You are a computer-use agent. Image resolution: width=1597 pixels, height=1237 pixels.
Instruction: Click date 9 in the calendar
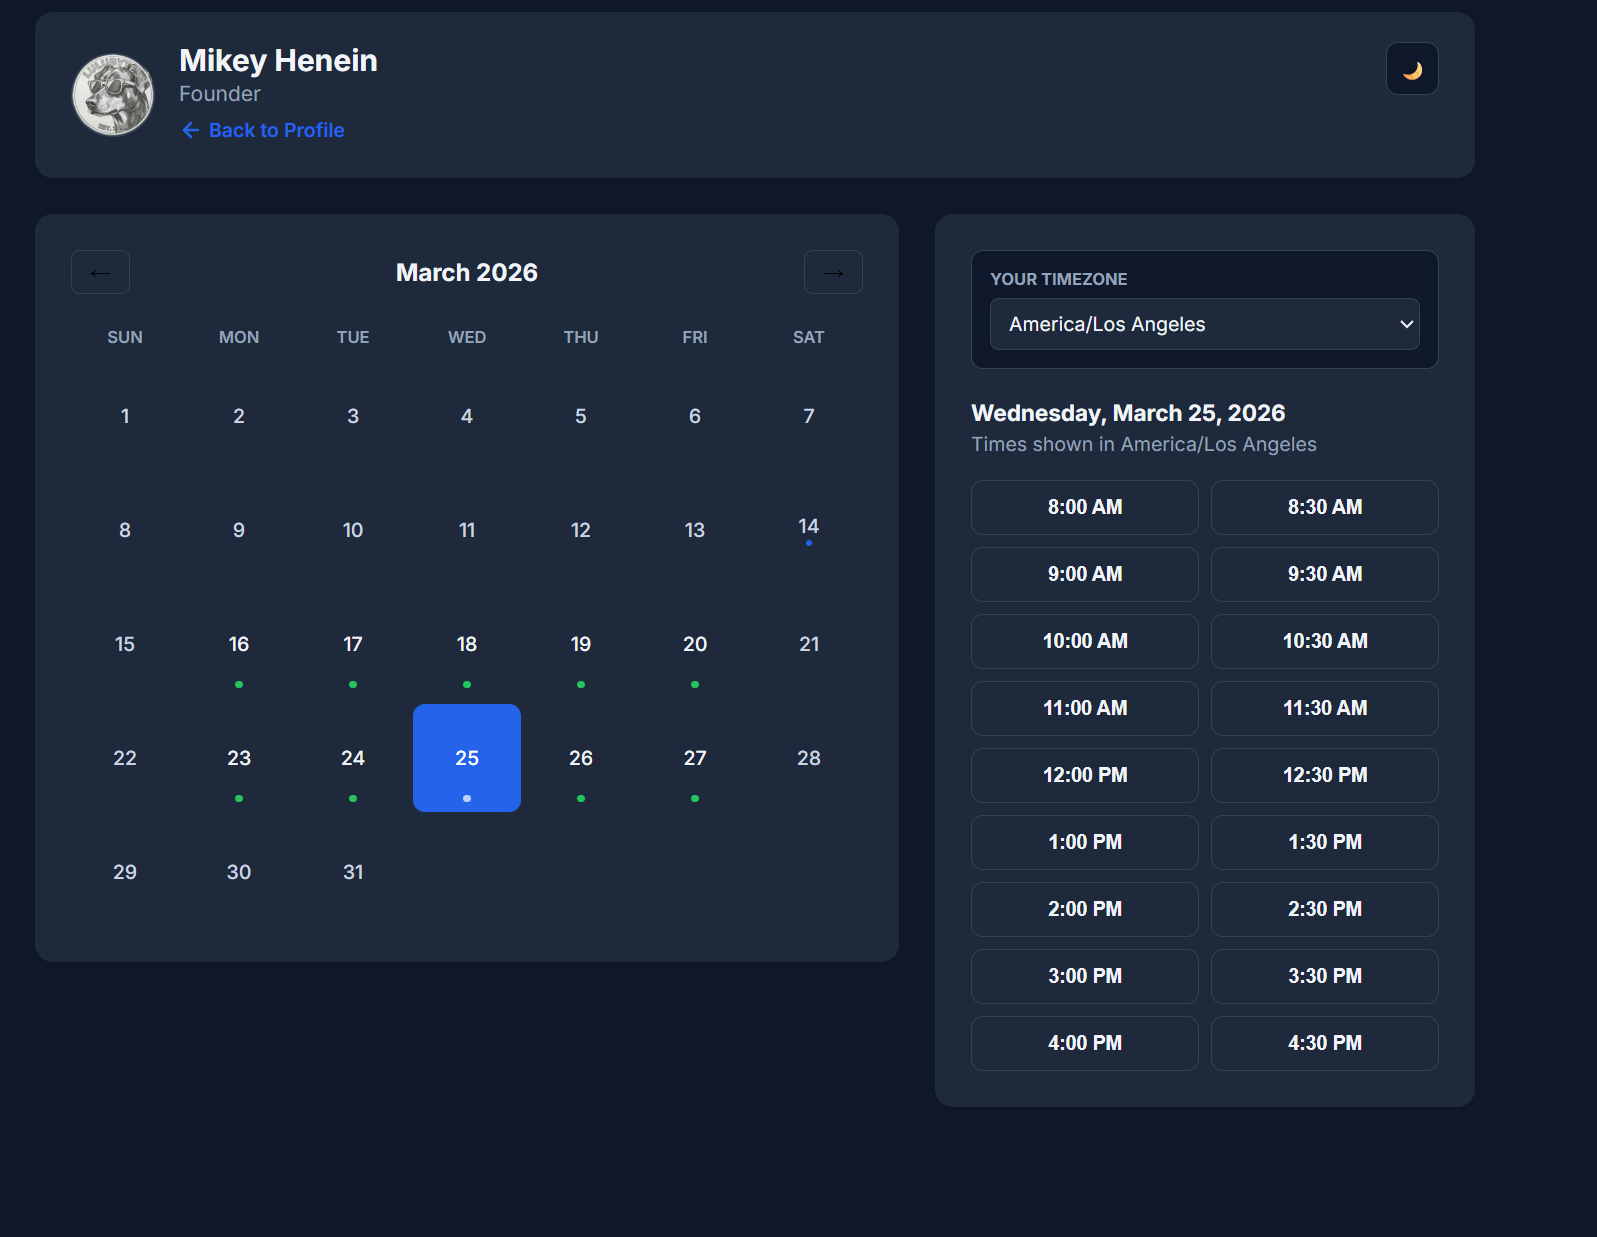(x=239, y=530)
